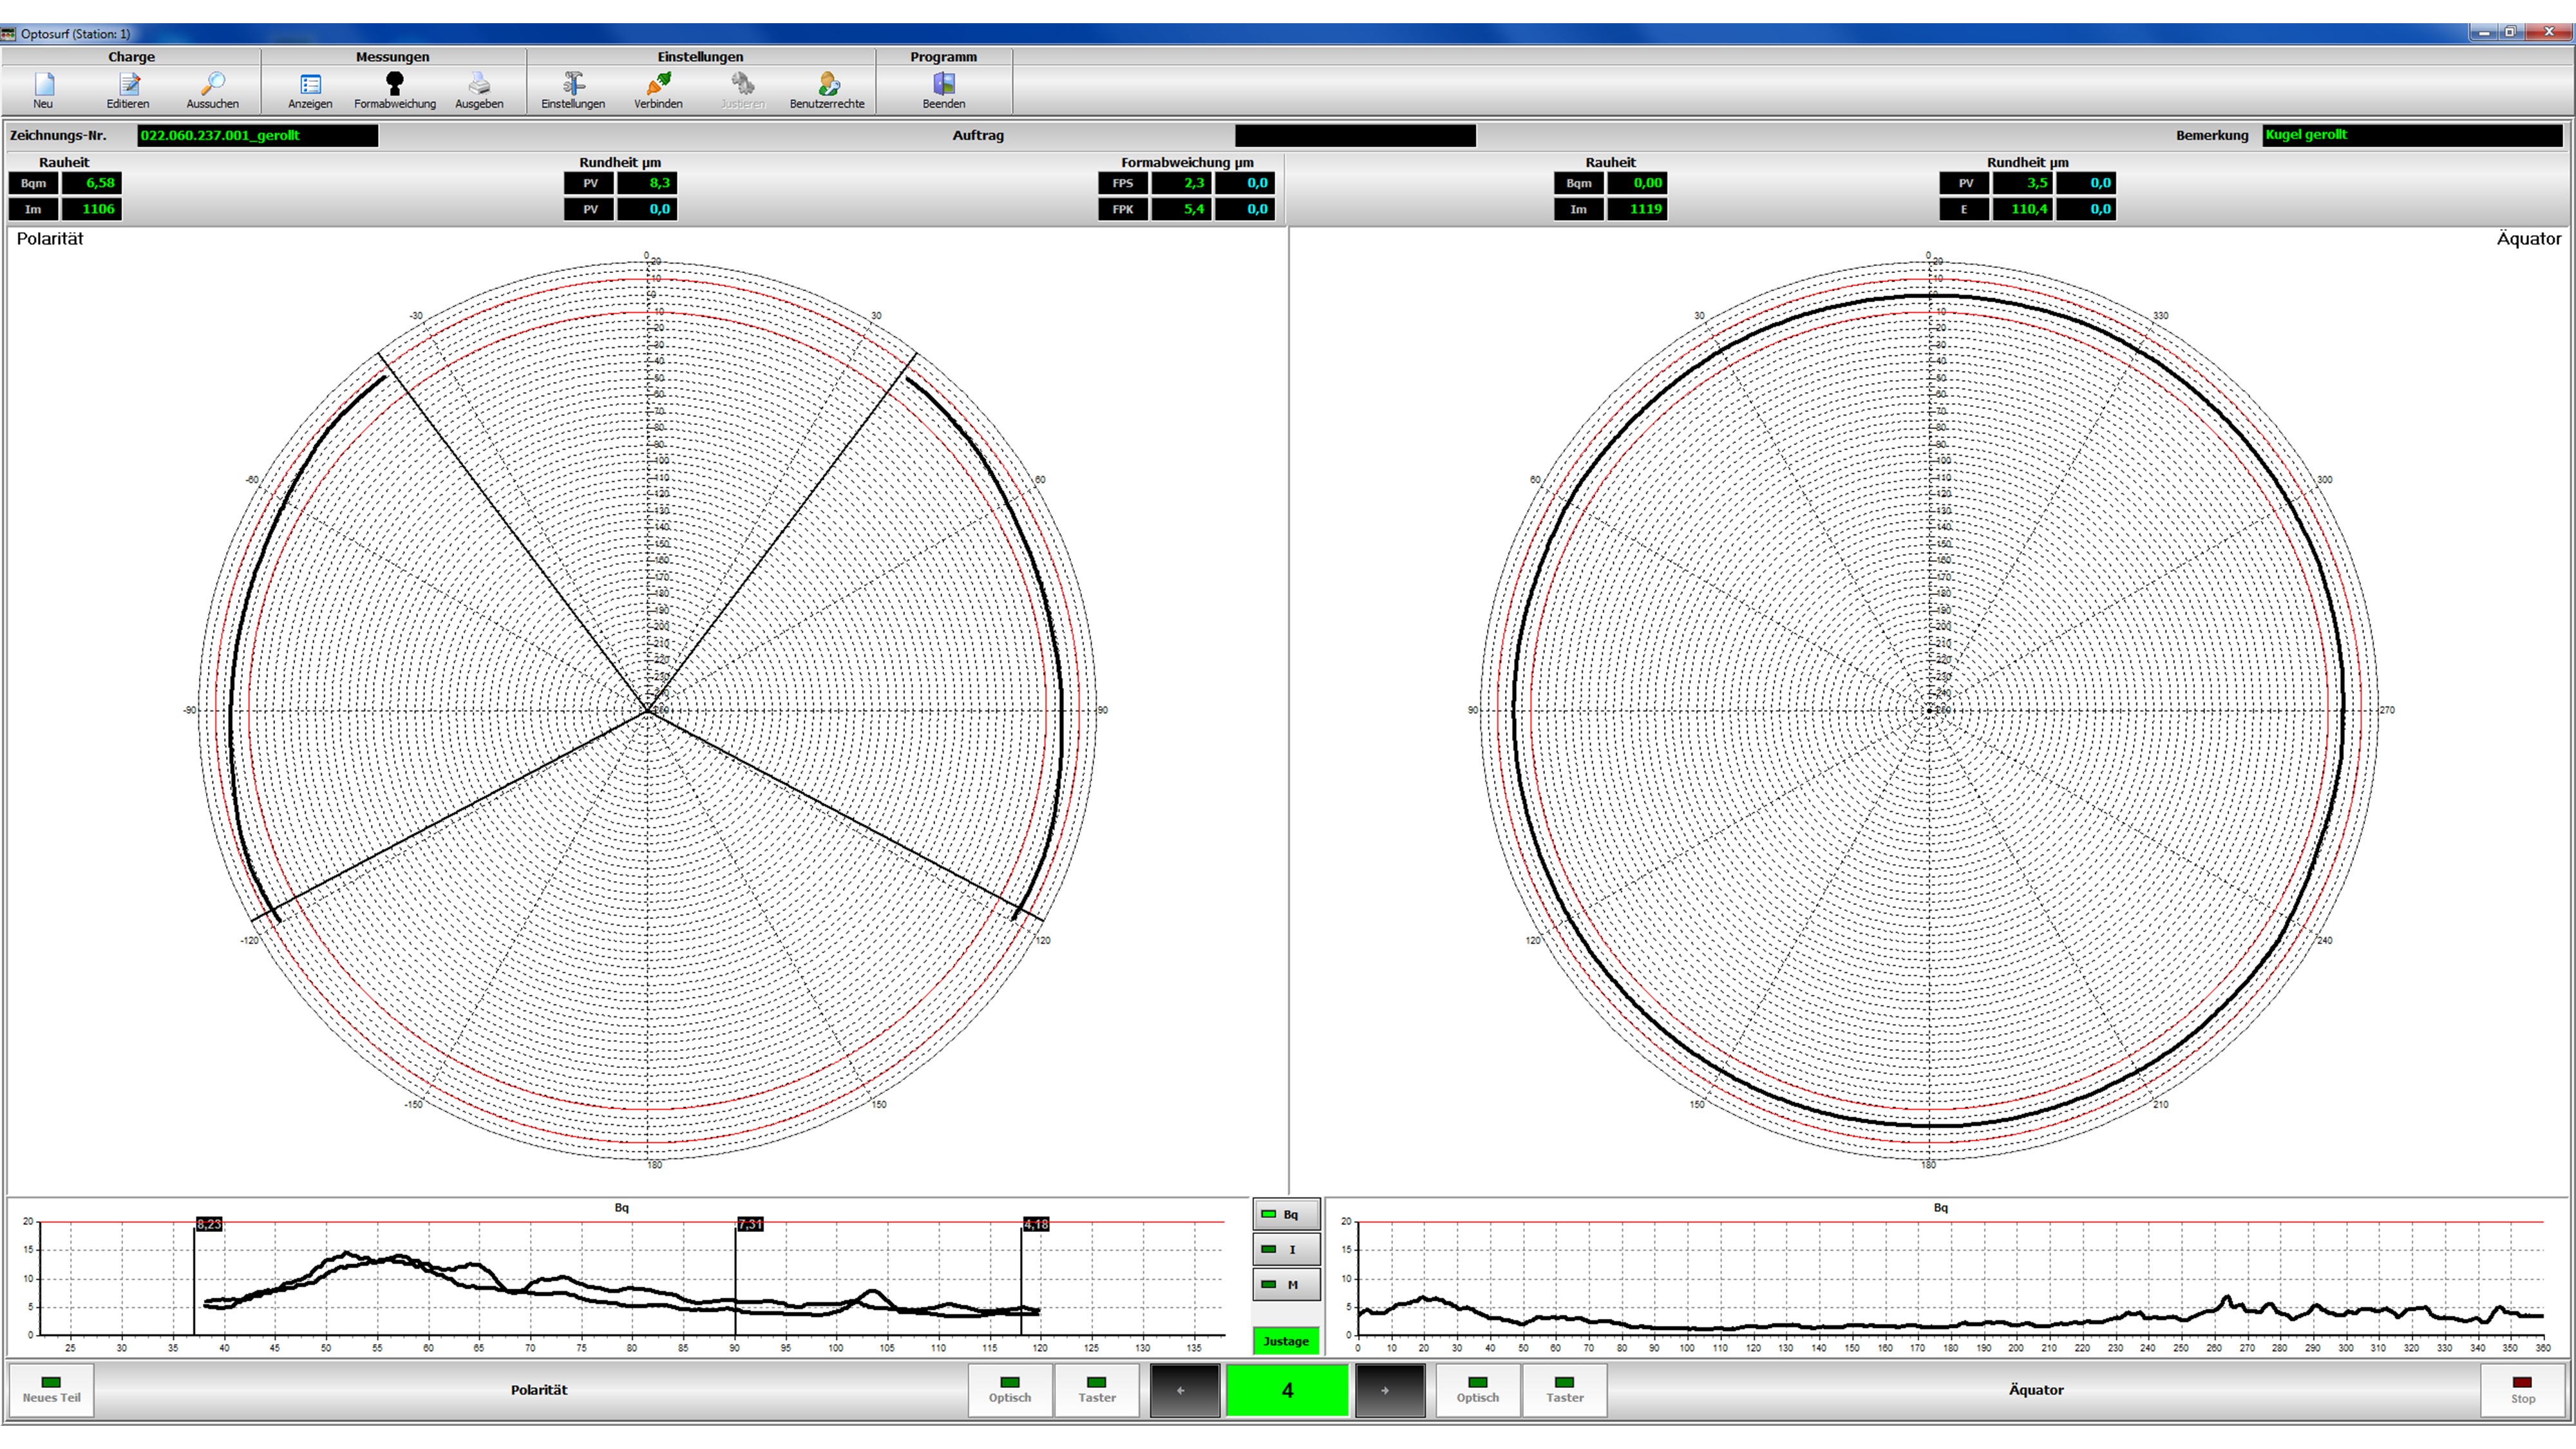Click the Polarität Bqm value 6,58
Viewport: 2576px width, 1449px height.
92,183
